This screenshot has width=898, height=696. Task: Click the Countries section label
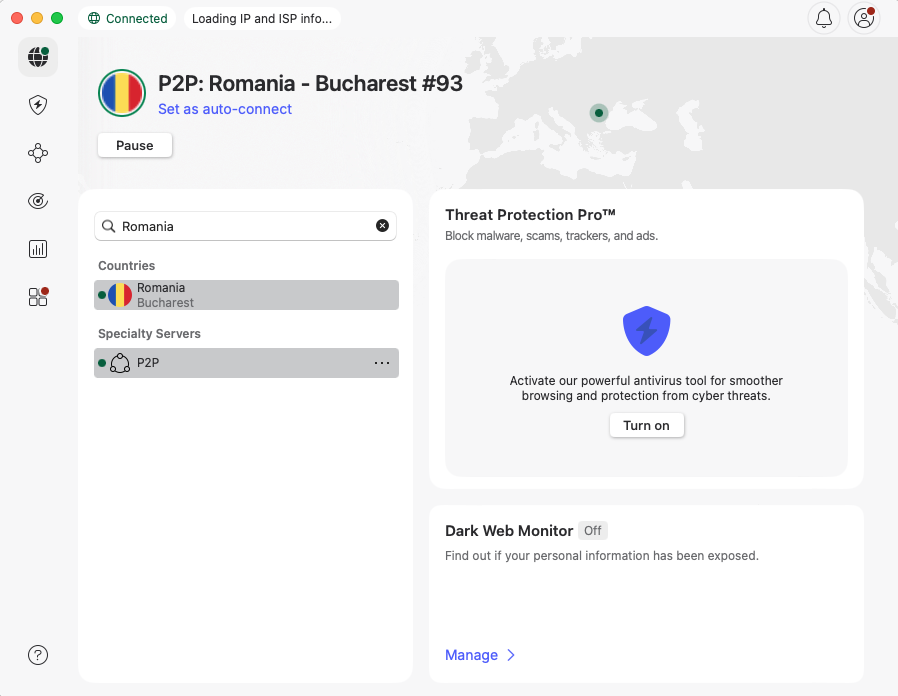127,265
